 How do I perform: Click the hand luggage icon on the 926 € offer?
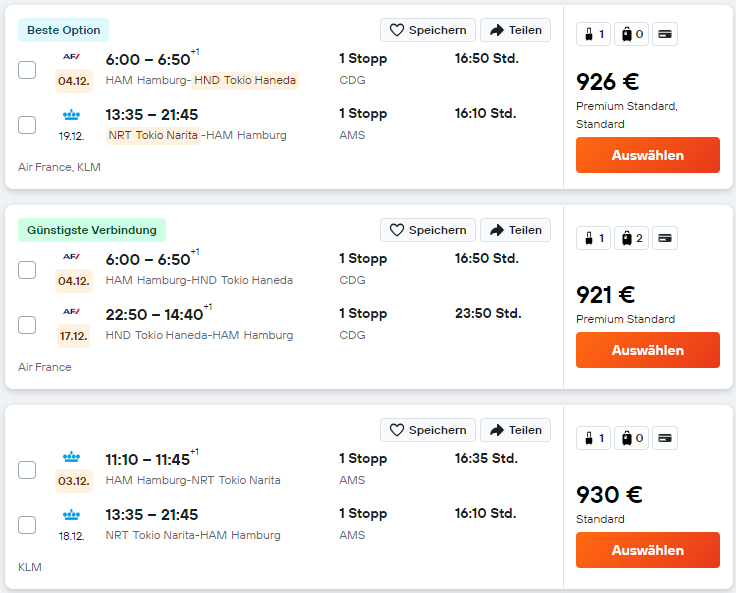[593, 34]
